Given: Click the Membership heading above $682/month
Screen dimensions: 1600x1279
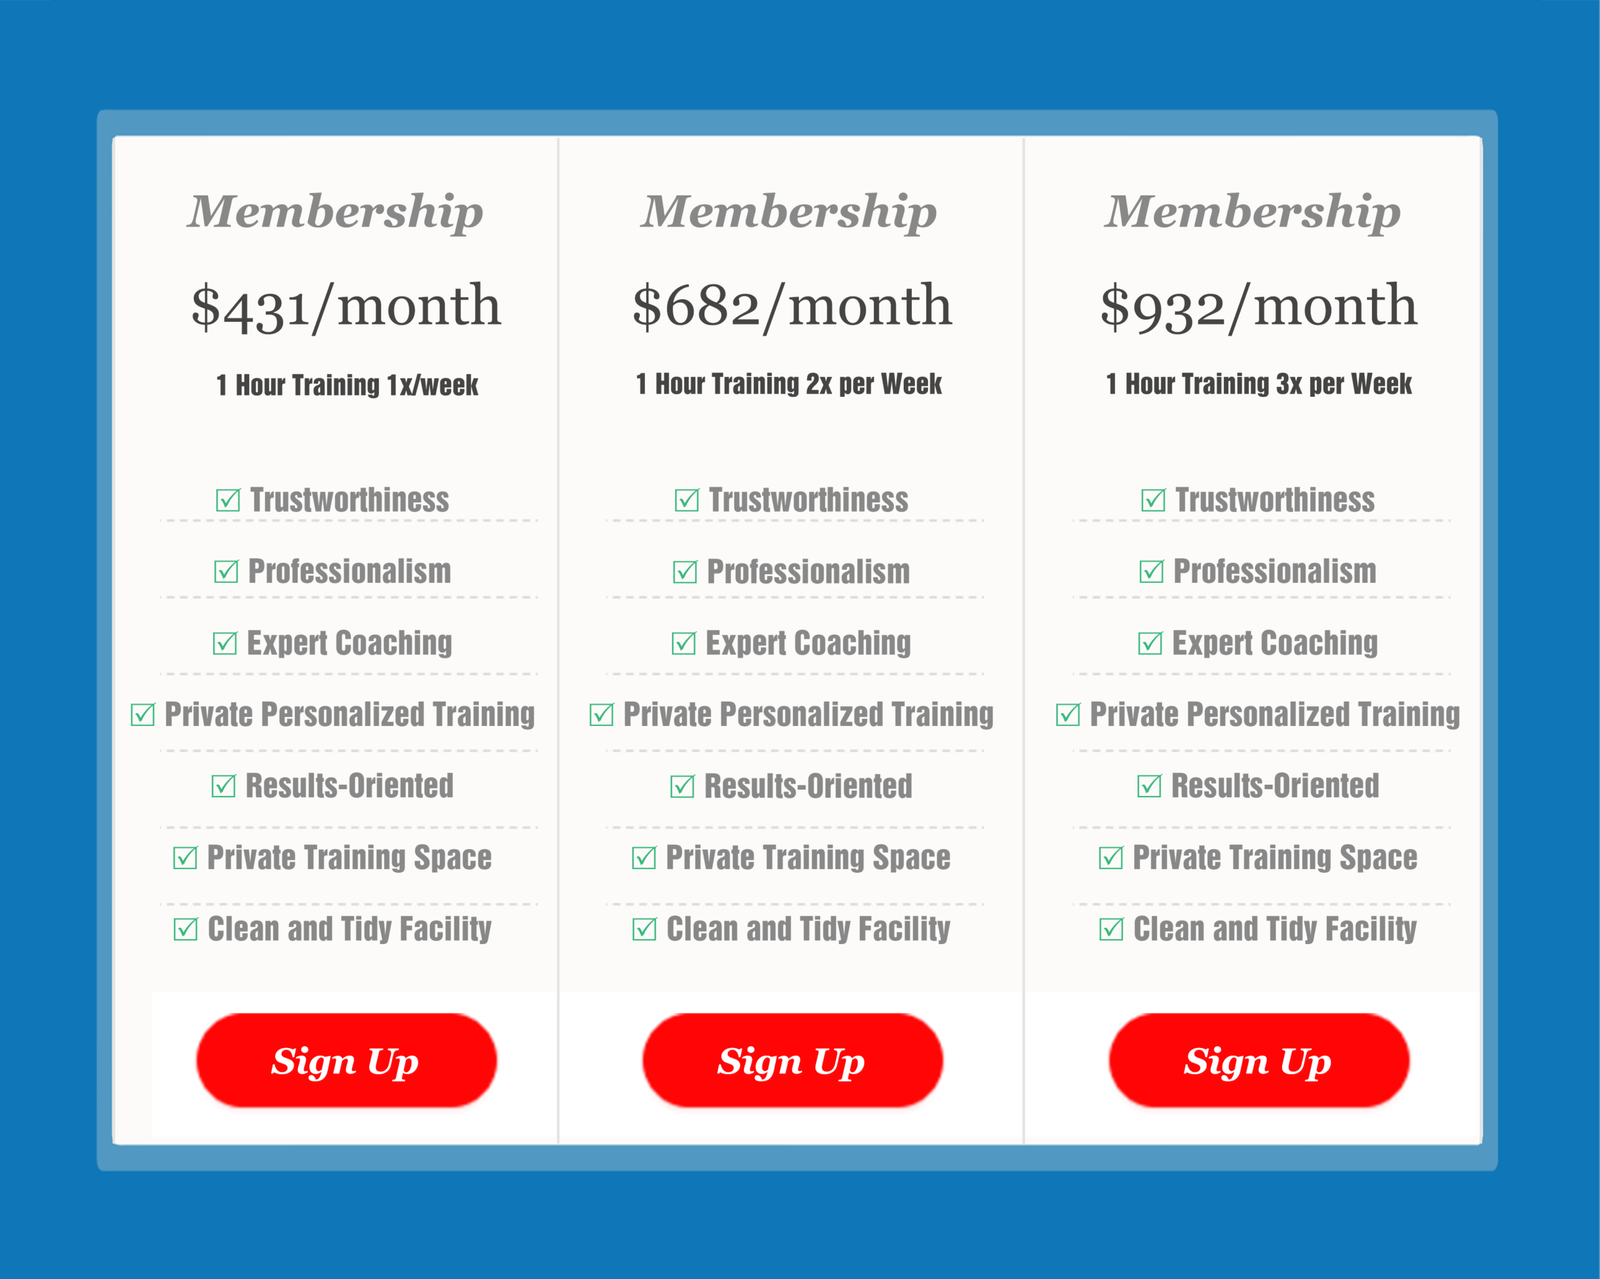Looking at the screenshot, I should click(x=789, y=212).
